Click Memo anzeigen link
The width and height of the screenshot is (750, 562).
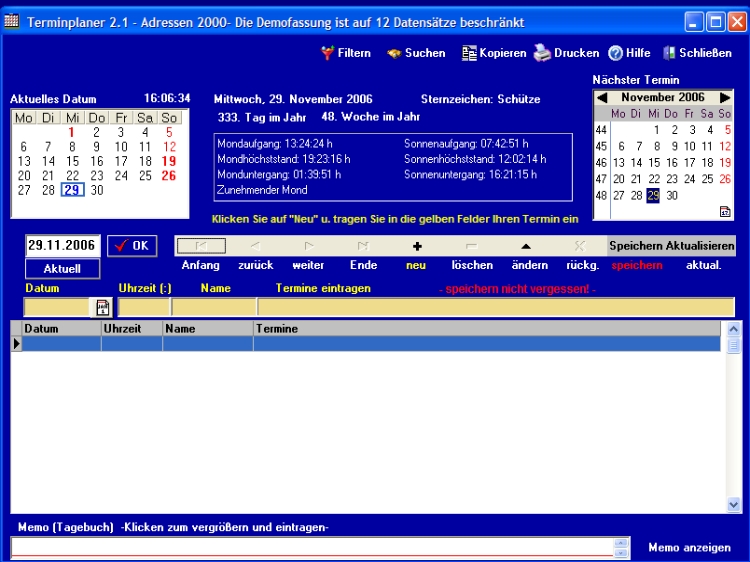point(689,547)
